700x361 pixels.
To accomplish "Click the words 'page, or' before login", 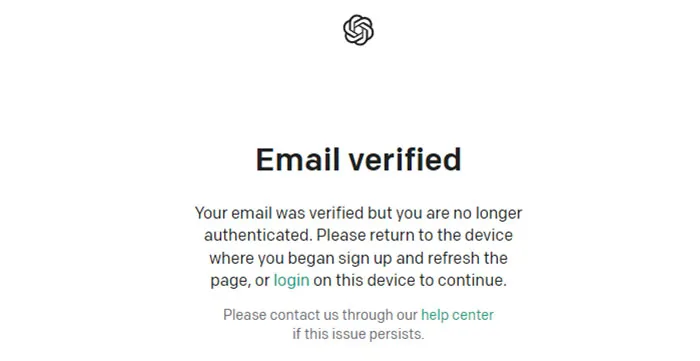I will click(x=240, y=281).
